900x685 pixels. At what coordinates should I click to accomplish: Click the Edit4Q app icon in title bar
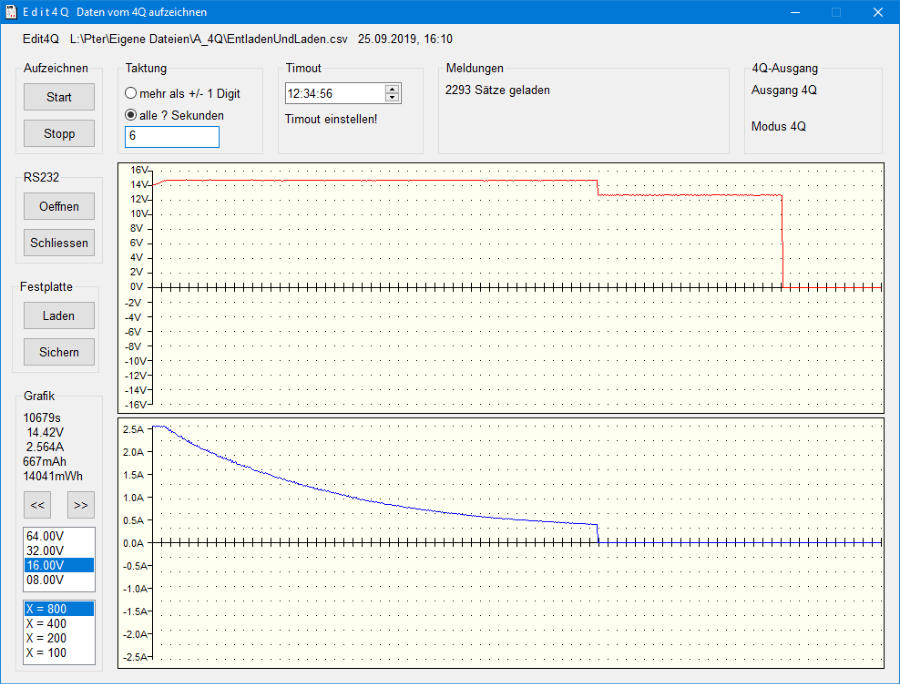point(11,12)
